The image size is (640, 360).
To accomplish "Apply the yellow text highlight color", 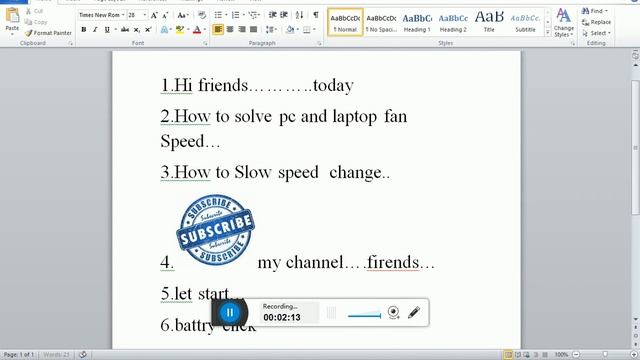I will point(180,29).
